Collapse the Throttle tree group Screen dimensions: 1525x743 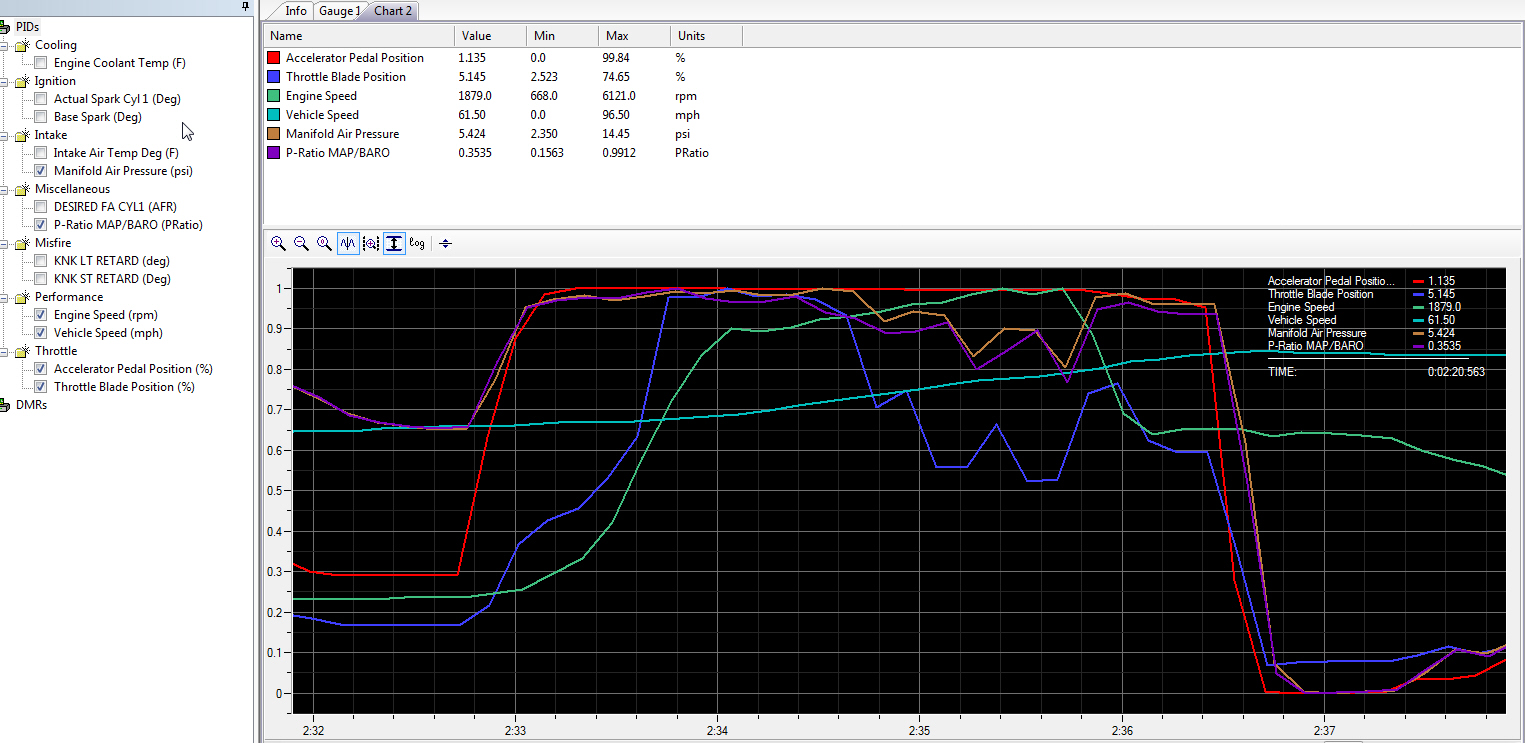click(x=6, y=351)
